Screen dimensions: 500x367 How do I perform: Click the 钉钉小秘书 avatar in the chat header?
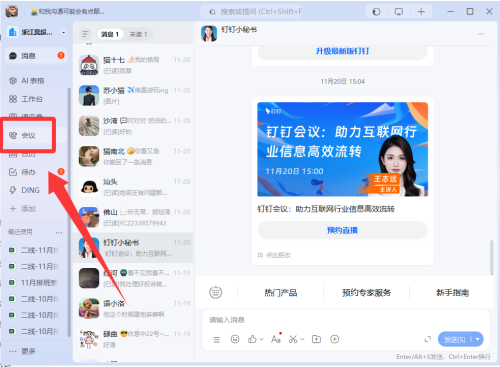(209, 34)
